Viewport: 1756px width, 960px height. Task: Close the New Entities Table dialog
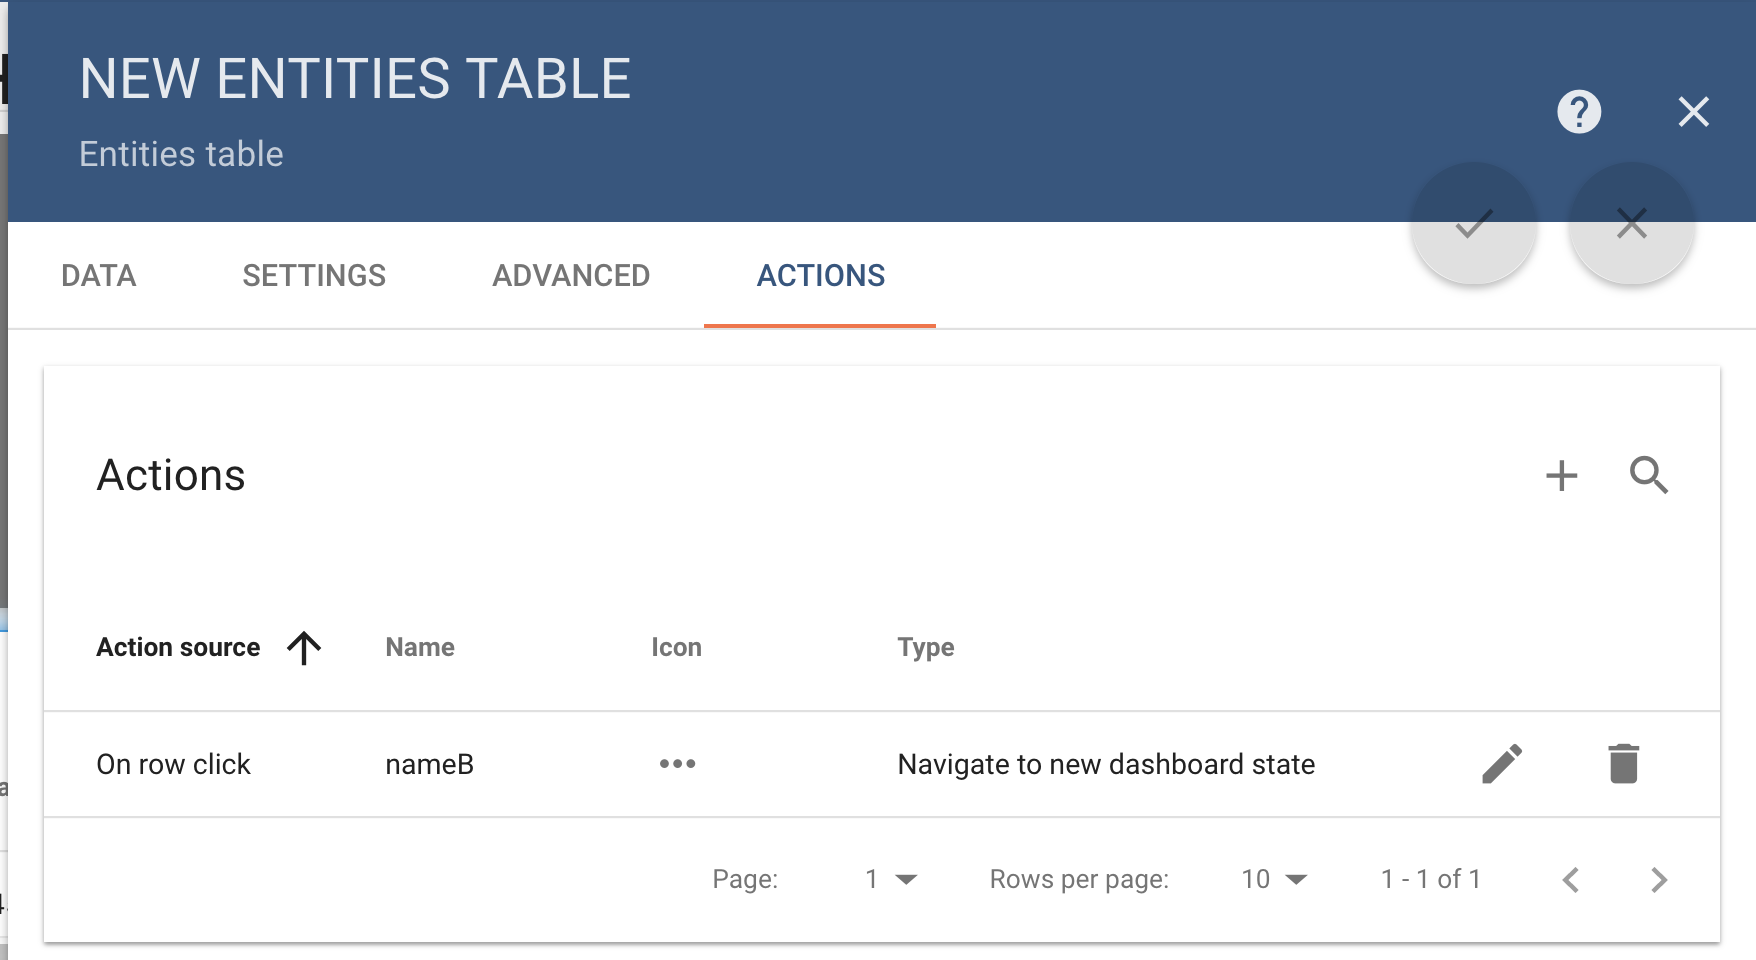1693,111
